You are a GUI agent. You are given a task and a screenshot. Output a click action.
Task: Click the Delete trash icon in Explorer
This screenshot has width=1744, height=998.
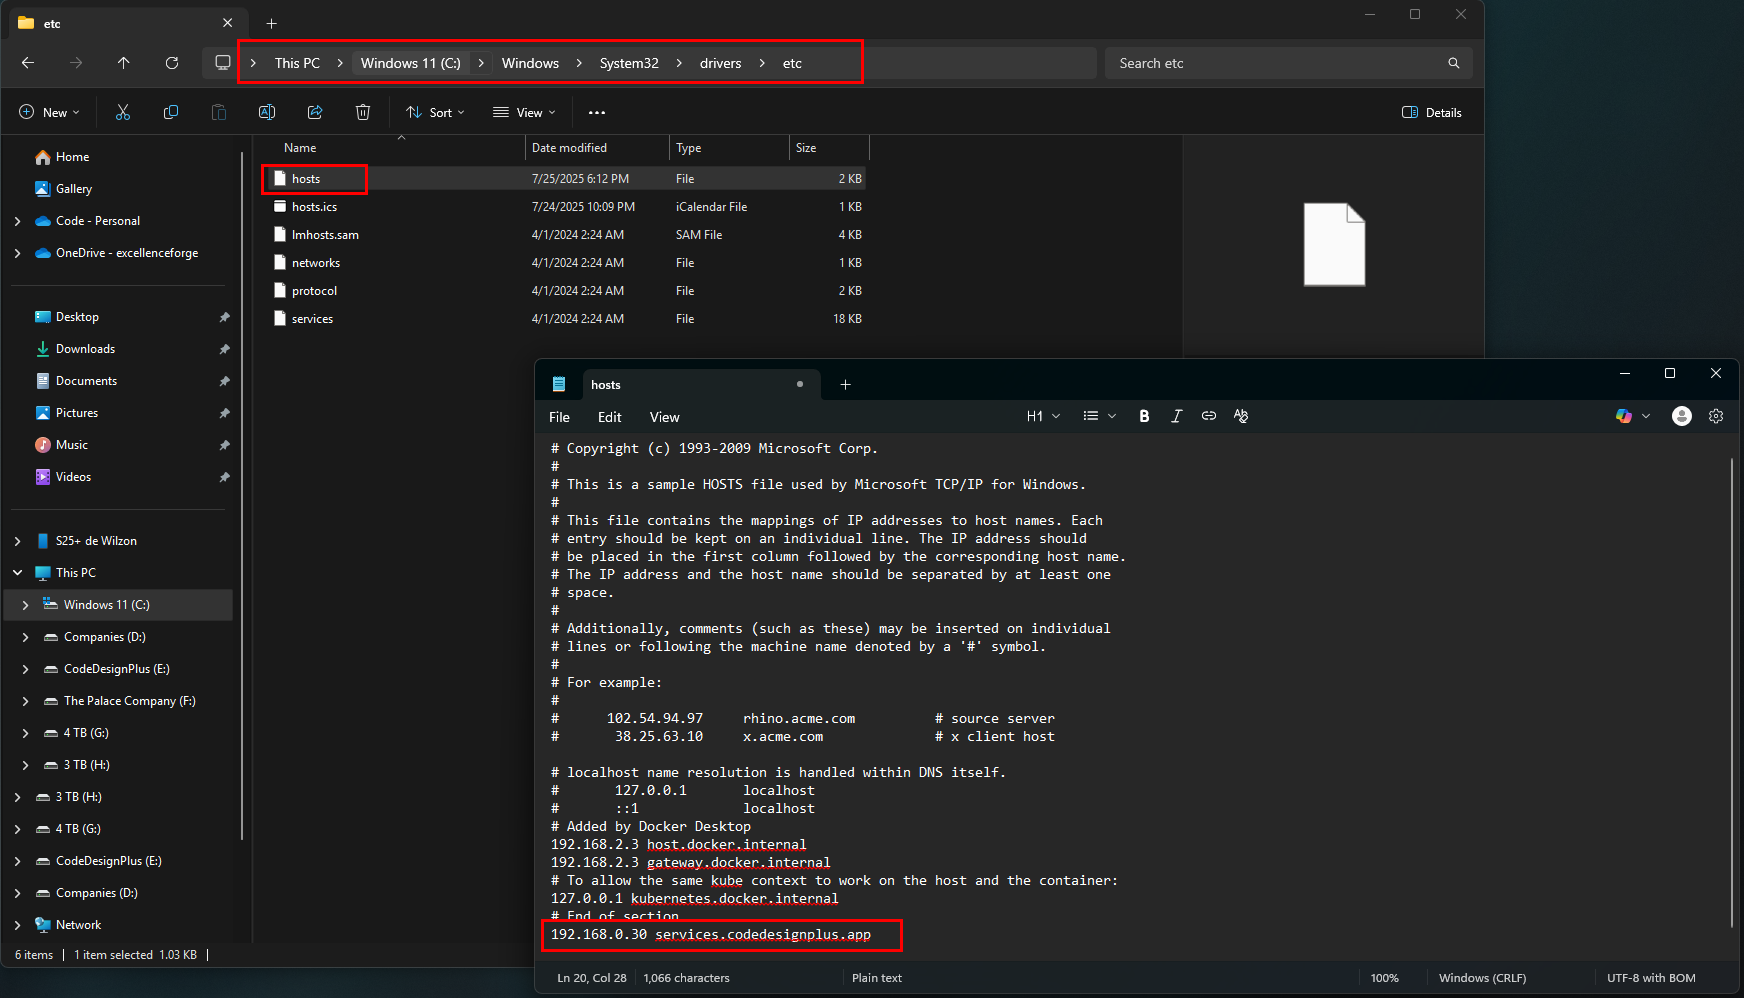pyautogui.click(x=363, y=113)
